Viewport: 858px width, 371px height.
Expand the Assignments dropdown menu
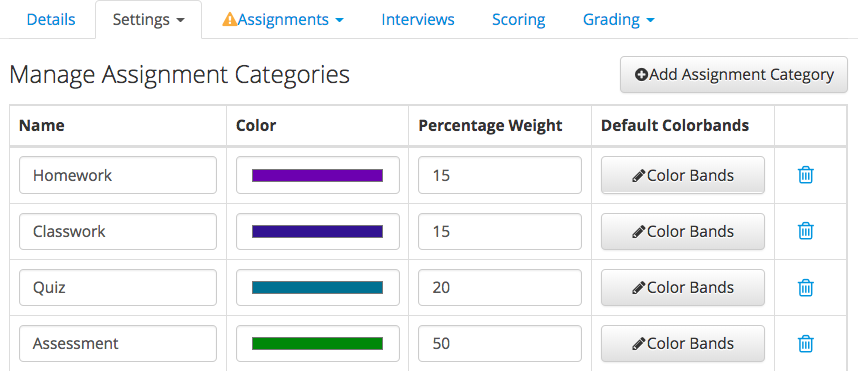(283, 20)
